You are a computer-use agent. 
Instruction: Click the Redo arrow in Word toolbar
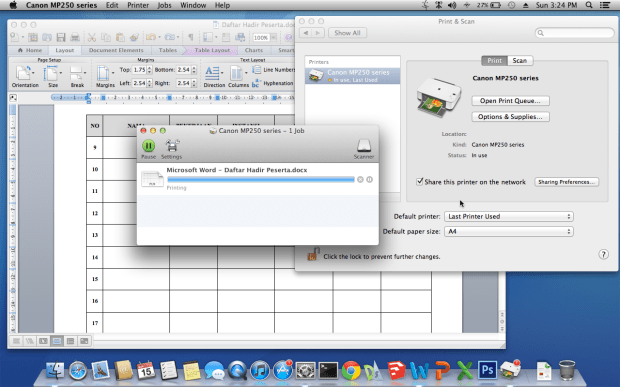tap(169, 37)
